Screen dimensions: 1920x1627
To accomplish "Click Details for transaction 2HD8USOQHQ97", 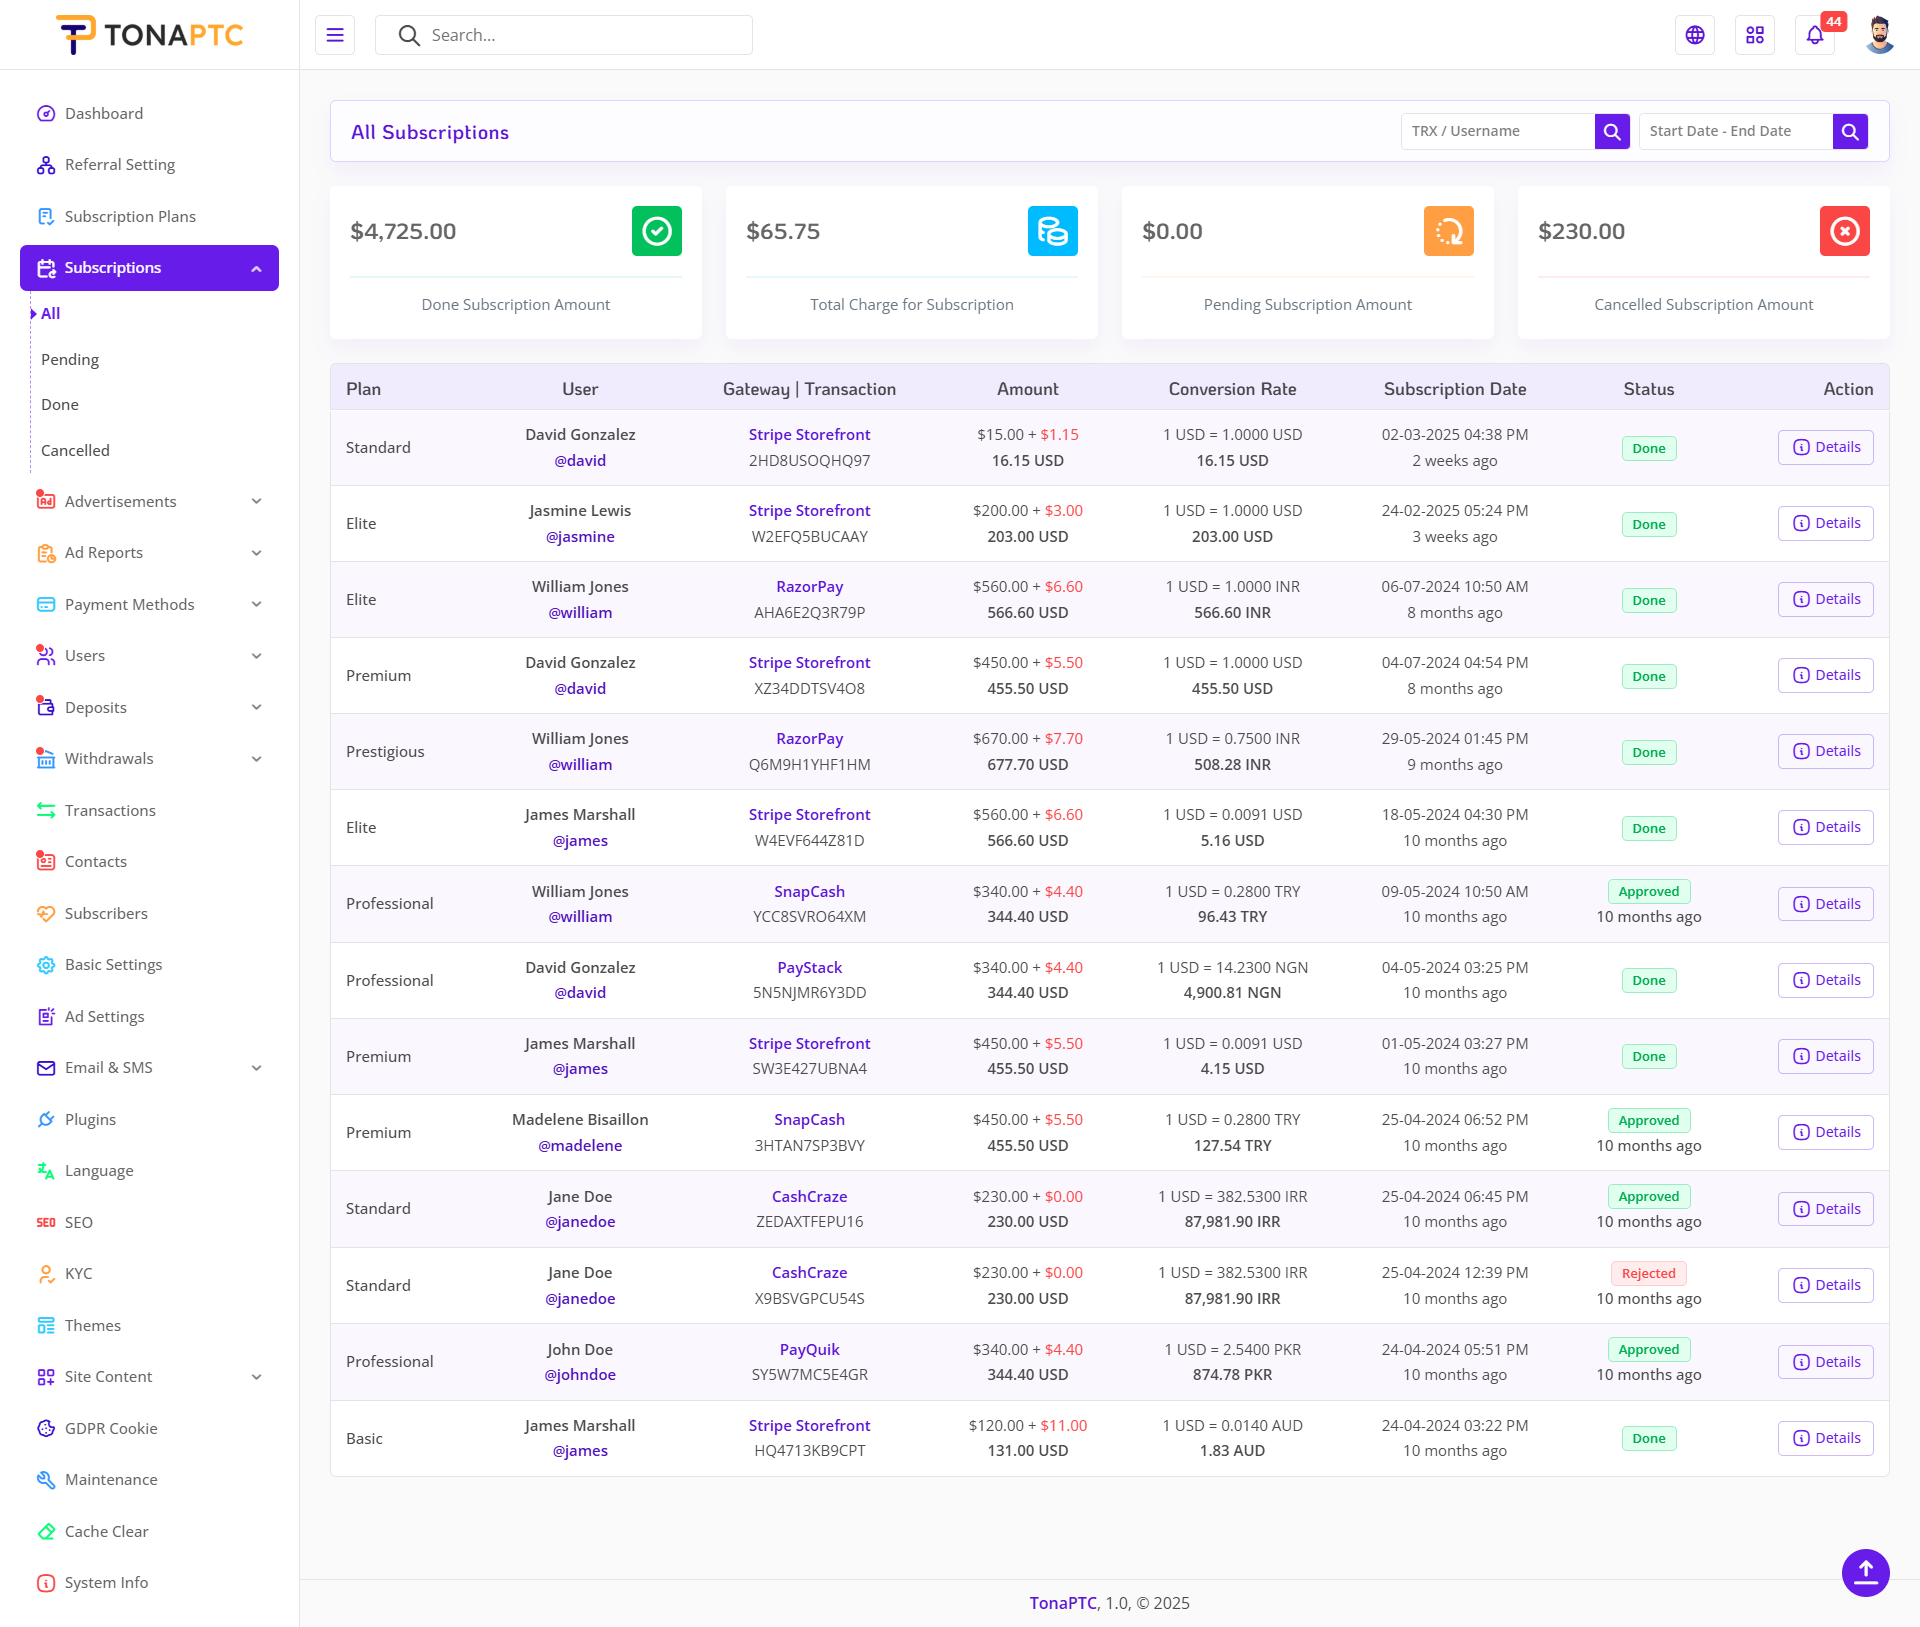I will [x=1825, y=447].
